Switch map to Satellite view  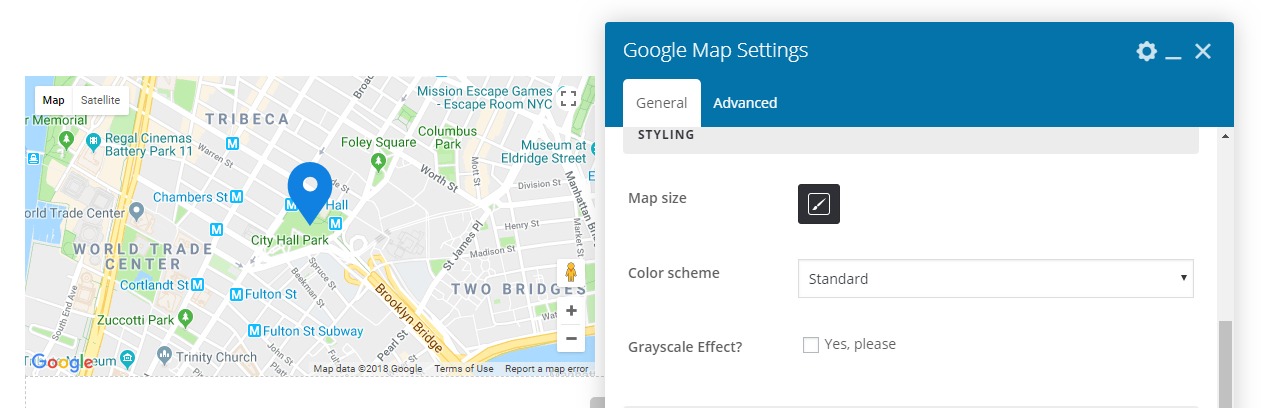[100, 100]
